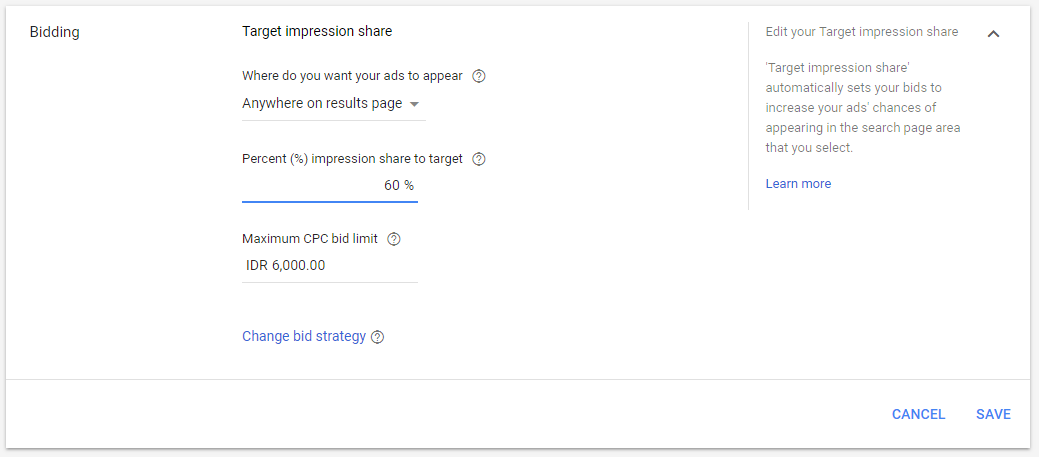Open the Change bid strategy link

304,336
